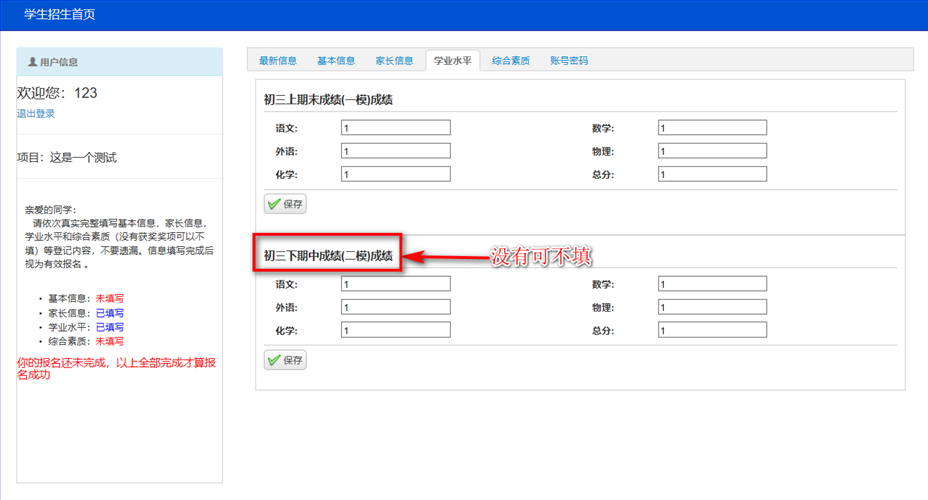
Task: Focus 数学 input in 一模成绩 section
Action: tap(712, 128)
